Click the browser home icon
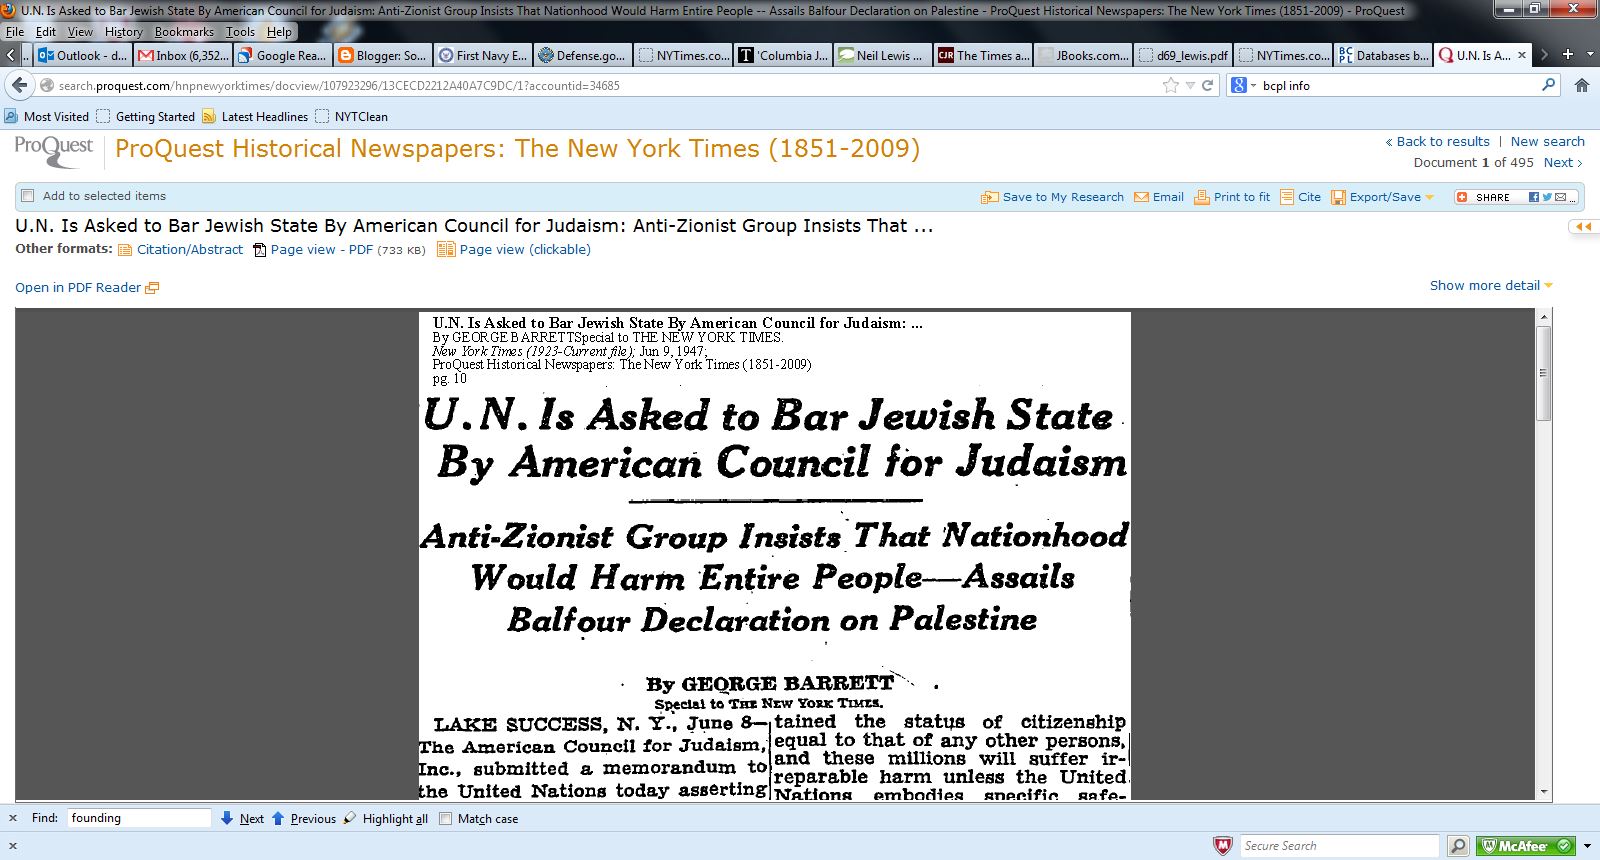The image size is (1600, 860). point(1582,85)
